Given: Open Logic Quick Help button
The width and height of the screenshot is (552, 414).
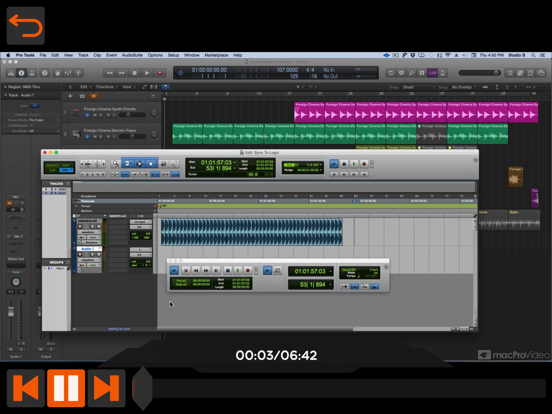Looking at the screenshot, I should (x=44, y=73).
